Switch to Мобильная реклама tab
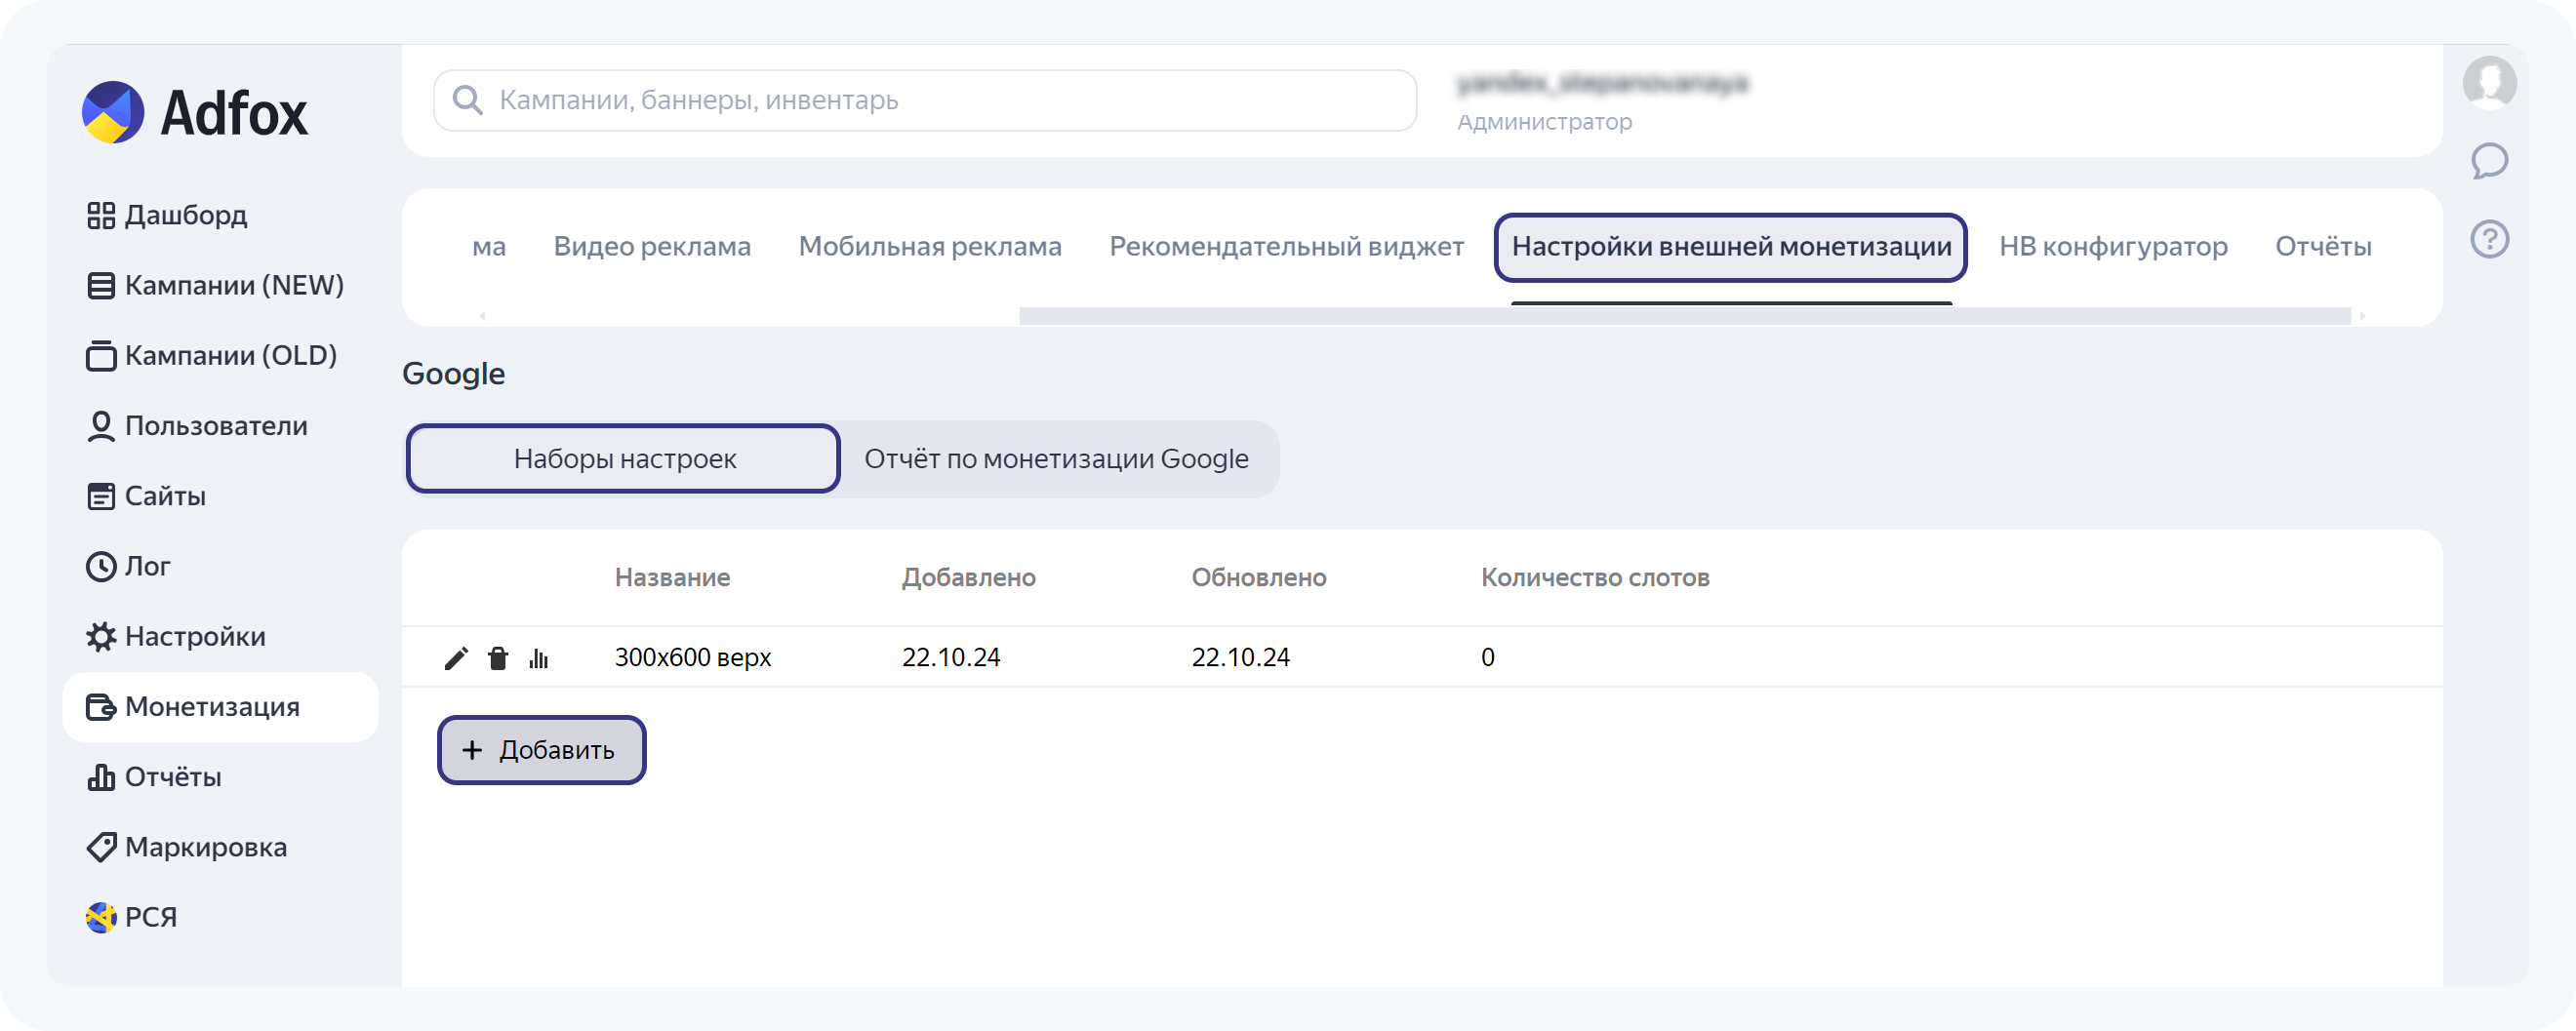The width and height of the screenshot is (2576, 1031). [x=930, y=246]
